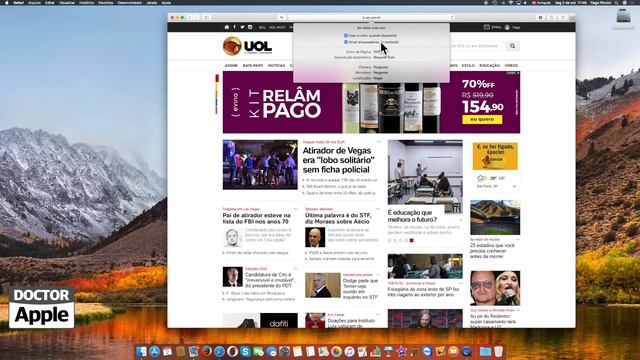This screenshot has height=360, width=640.
Task: Click the Safari compass icon in the Dock
Action: [x=220, y=351]
